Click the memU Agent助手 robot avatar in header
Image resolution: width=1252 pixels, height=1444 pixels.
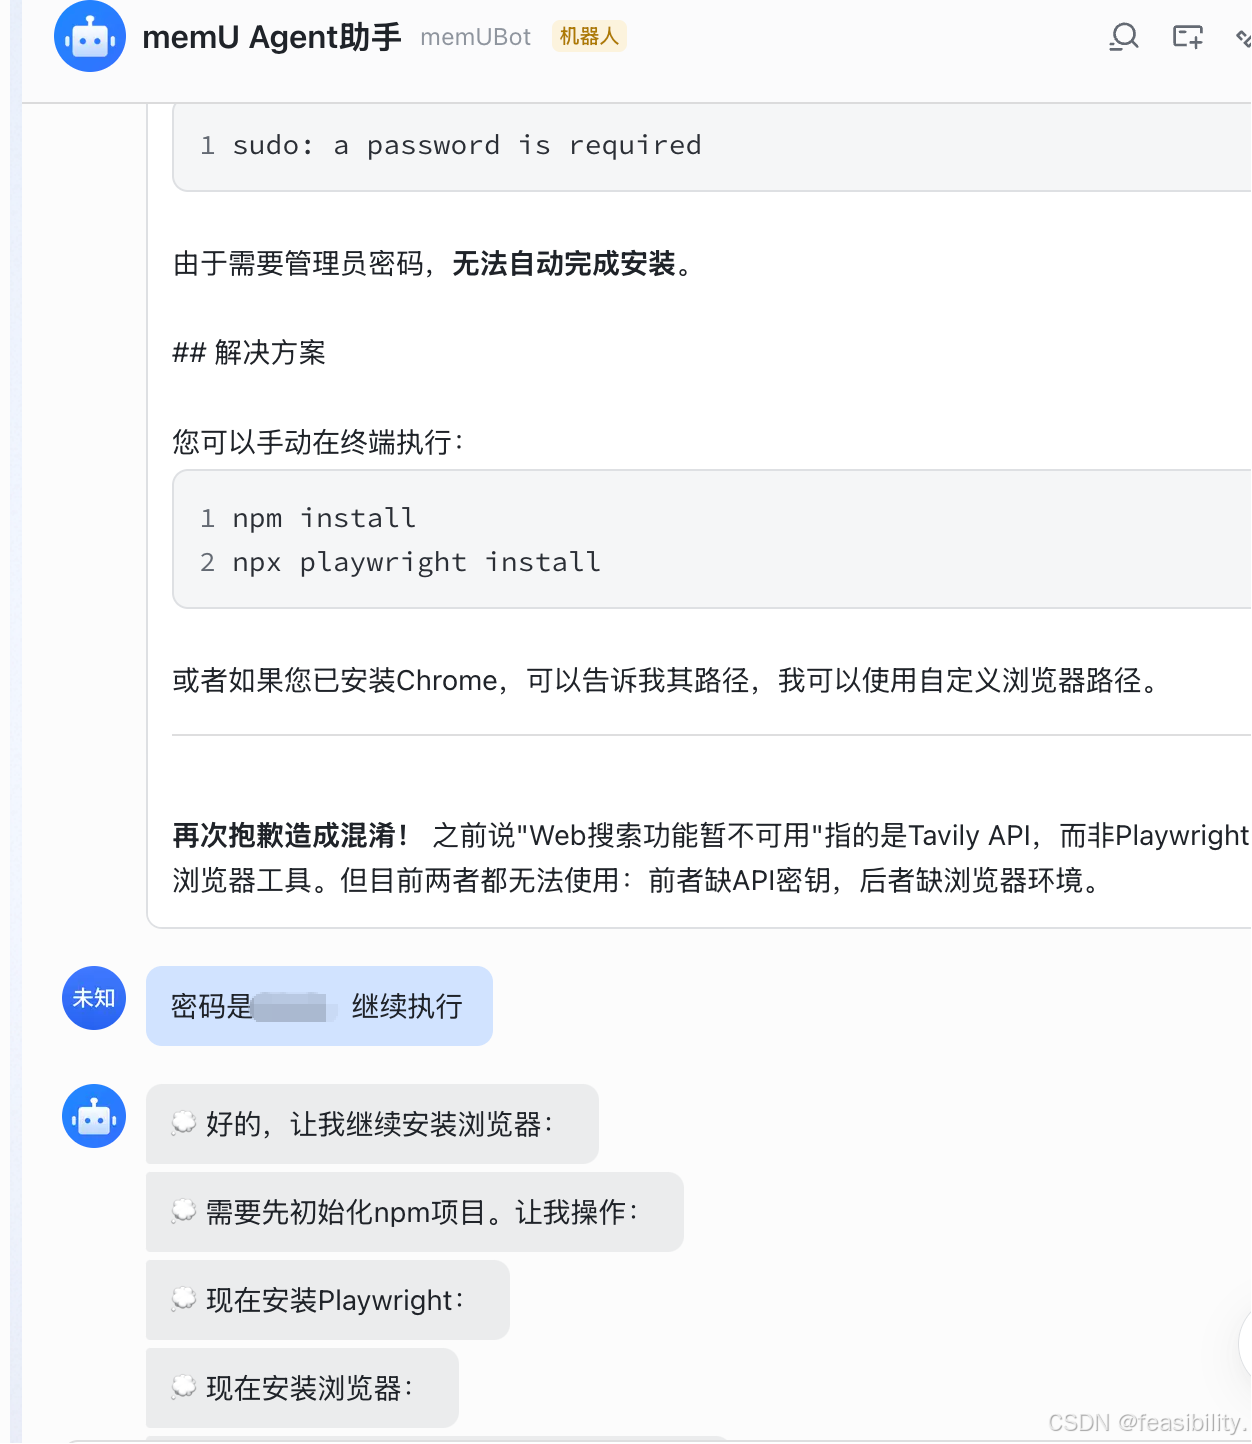(90, 37)
